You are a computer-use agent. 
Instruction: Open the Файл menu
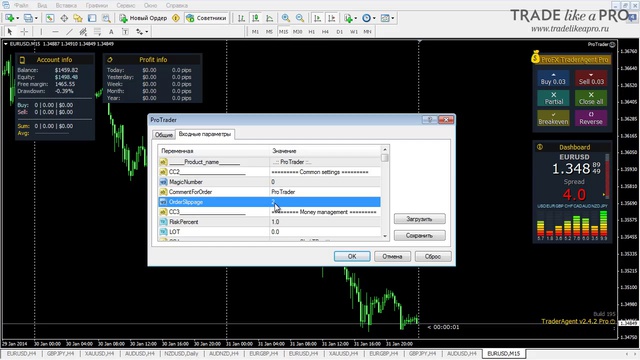click(21, 5)
